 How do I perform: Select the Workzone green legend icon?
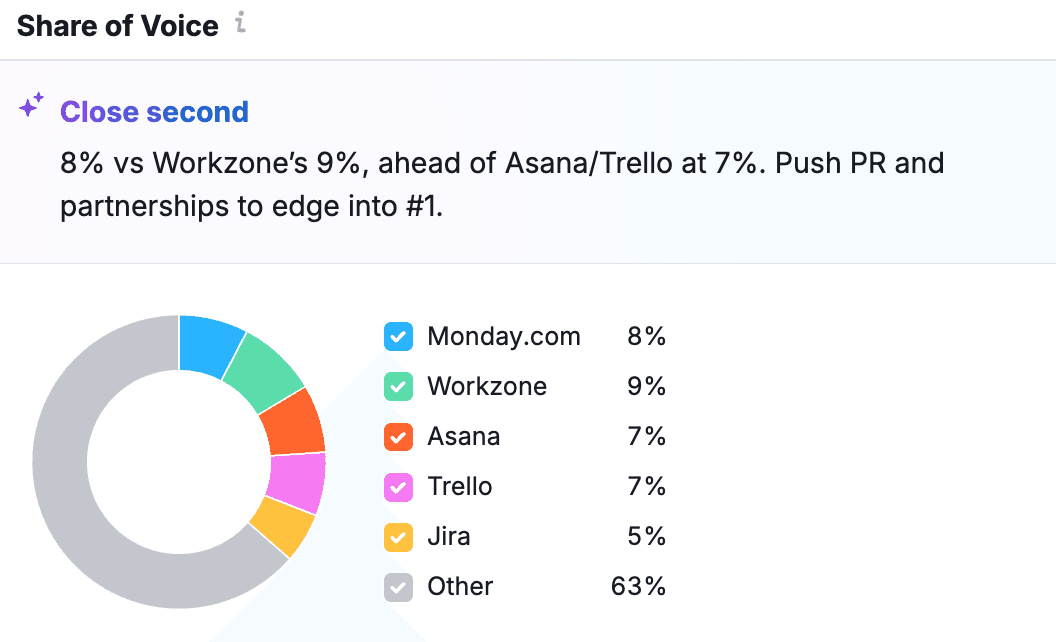[x=398, y=387]
